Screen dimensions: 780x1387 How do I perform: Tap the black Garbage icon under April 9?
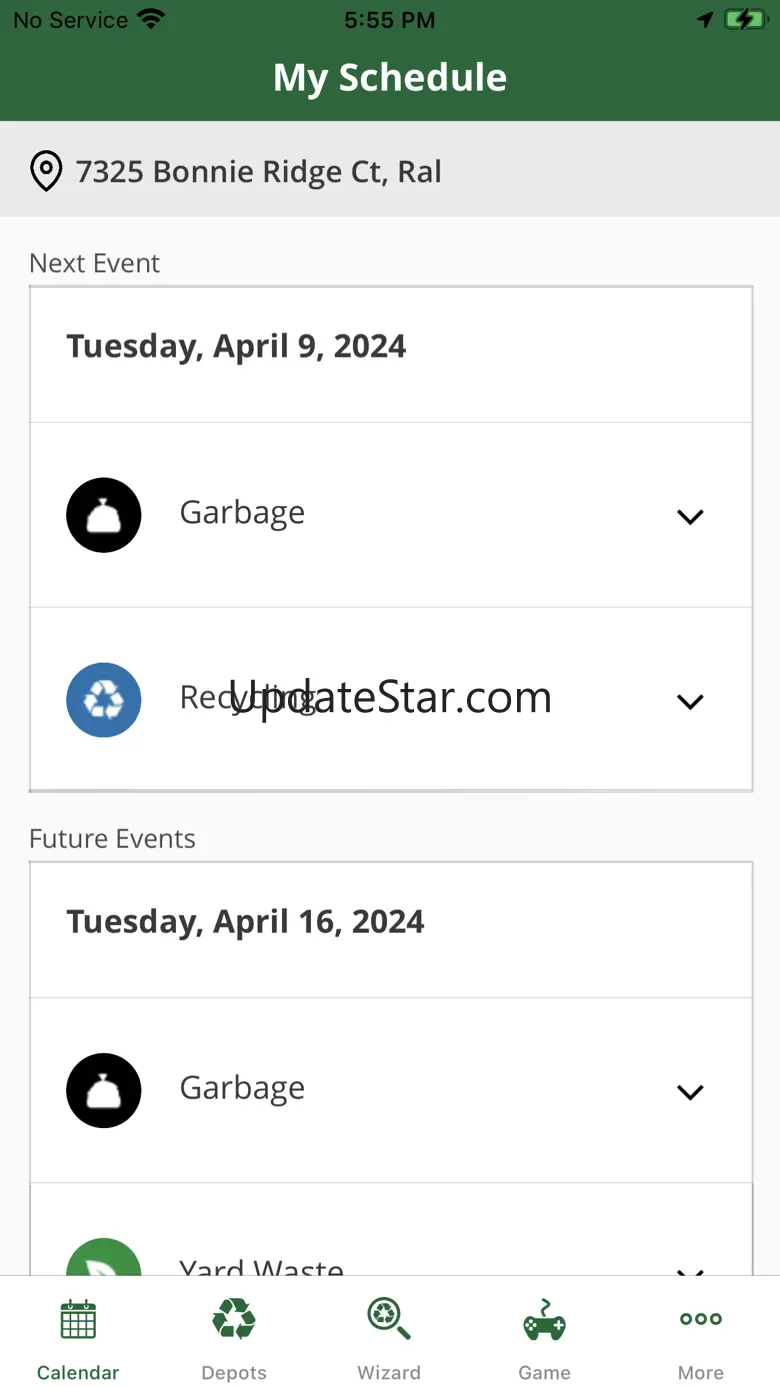(104, 515)
